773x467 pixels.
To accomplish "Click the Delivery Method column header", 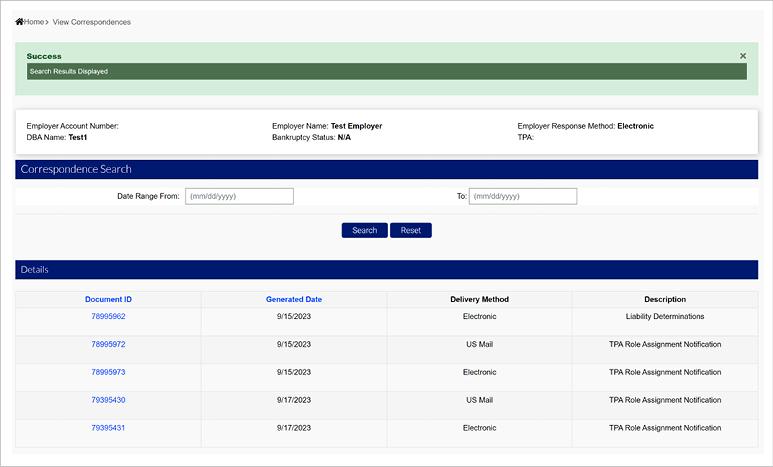I will click(x=479, y=299).
